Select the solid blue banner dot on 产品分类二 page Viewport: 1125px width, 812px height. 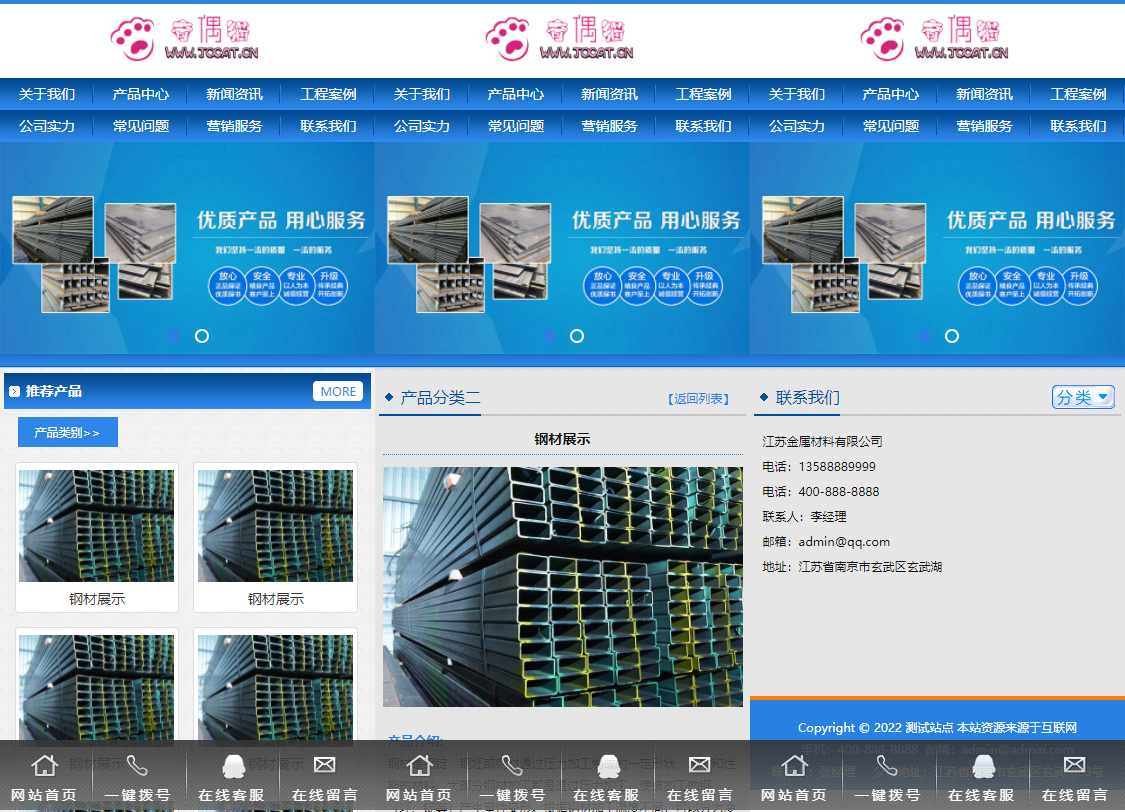pos(549,336)
